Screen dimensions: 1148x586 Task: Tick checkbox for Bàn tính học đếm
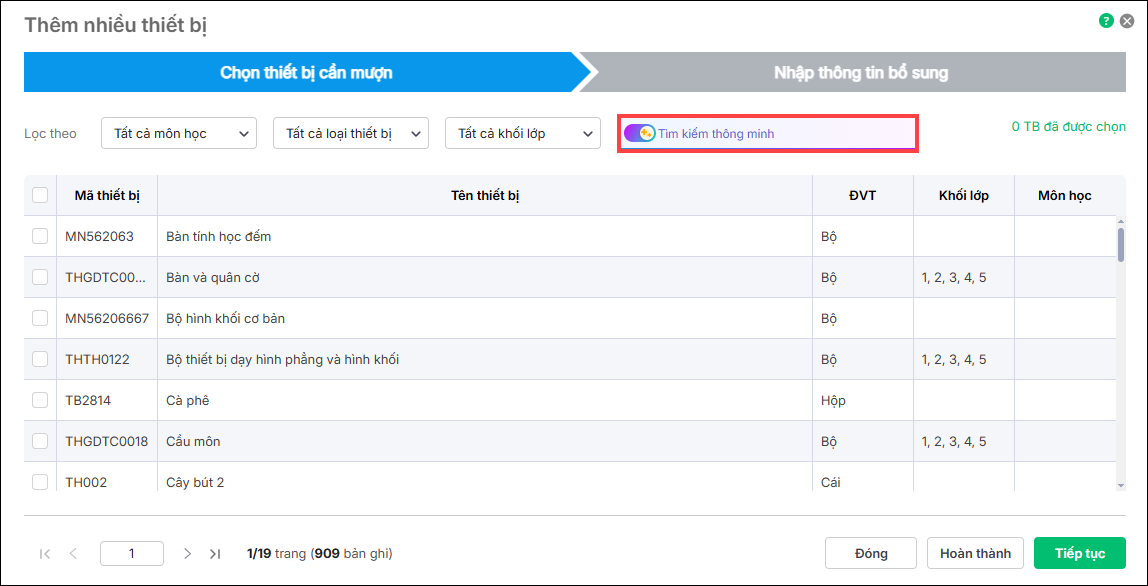pos(40,236)
